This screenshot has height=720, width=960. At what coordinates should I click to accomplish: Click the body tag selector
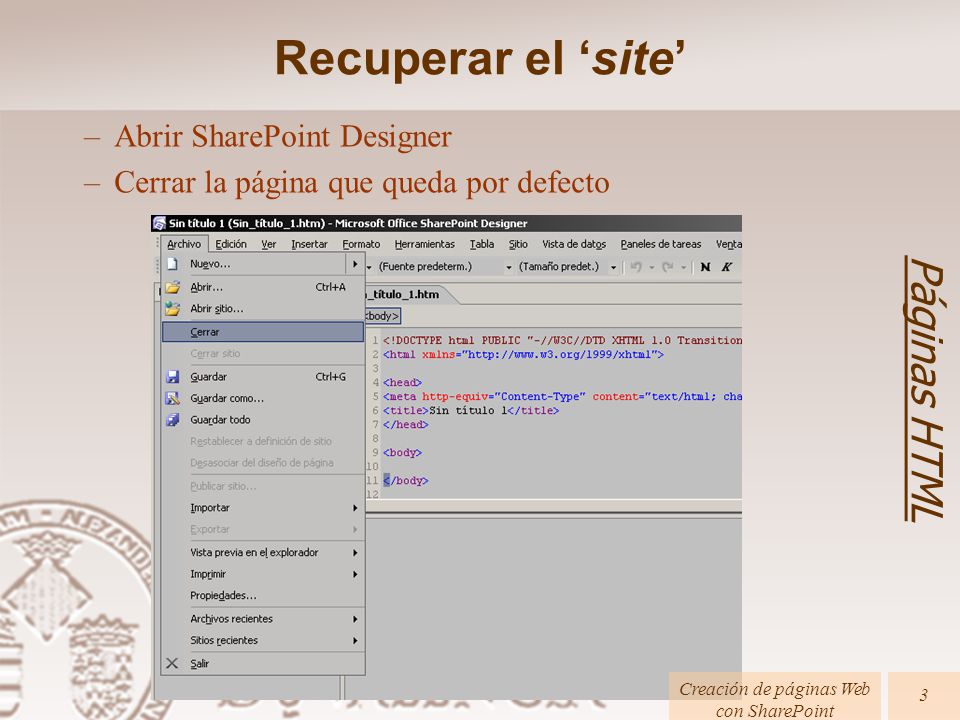click(383, 316)
